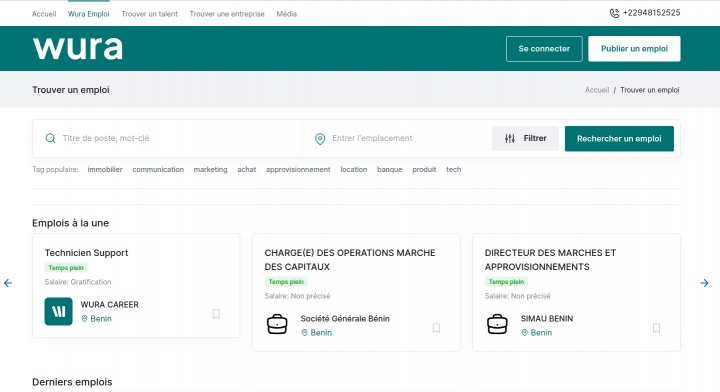This screenshot has height=392, width=720.
Task: Open DIRECTEUR DES MARCHES ET APPROVISIONNEMENTS job
Action: pyautogui.click(x=550, y=260)
